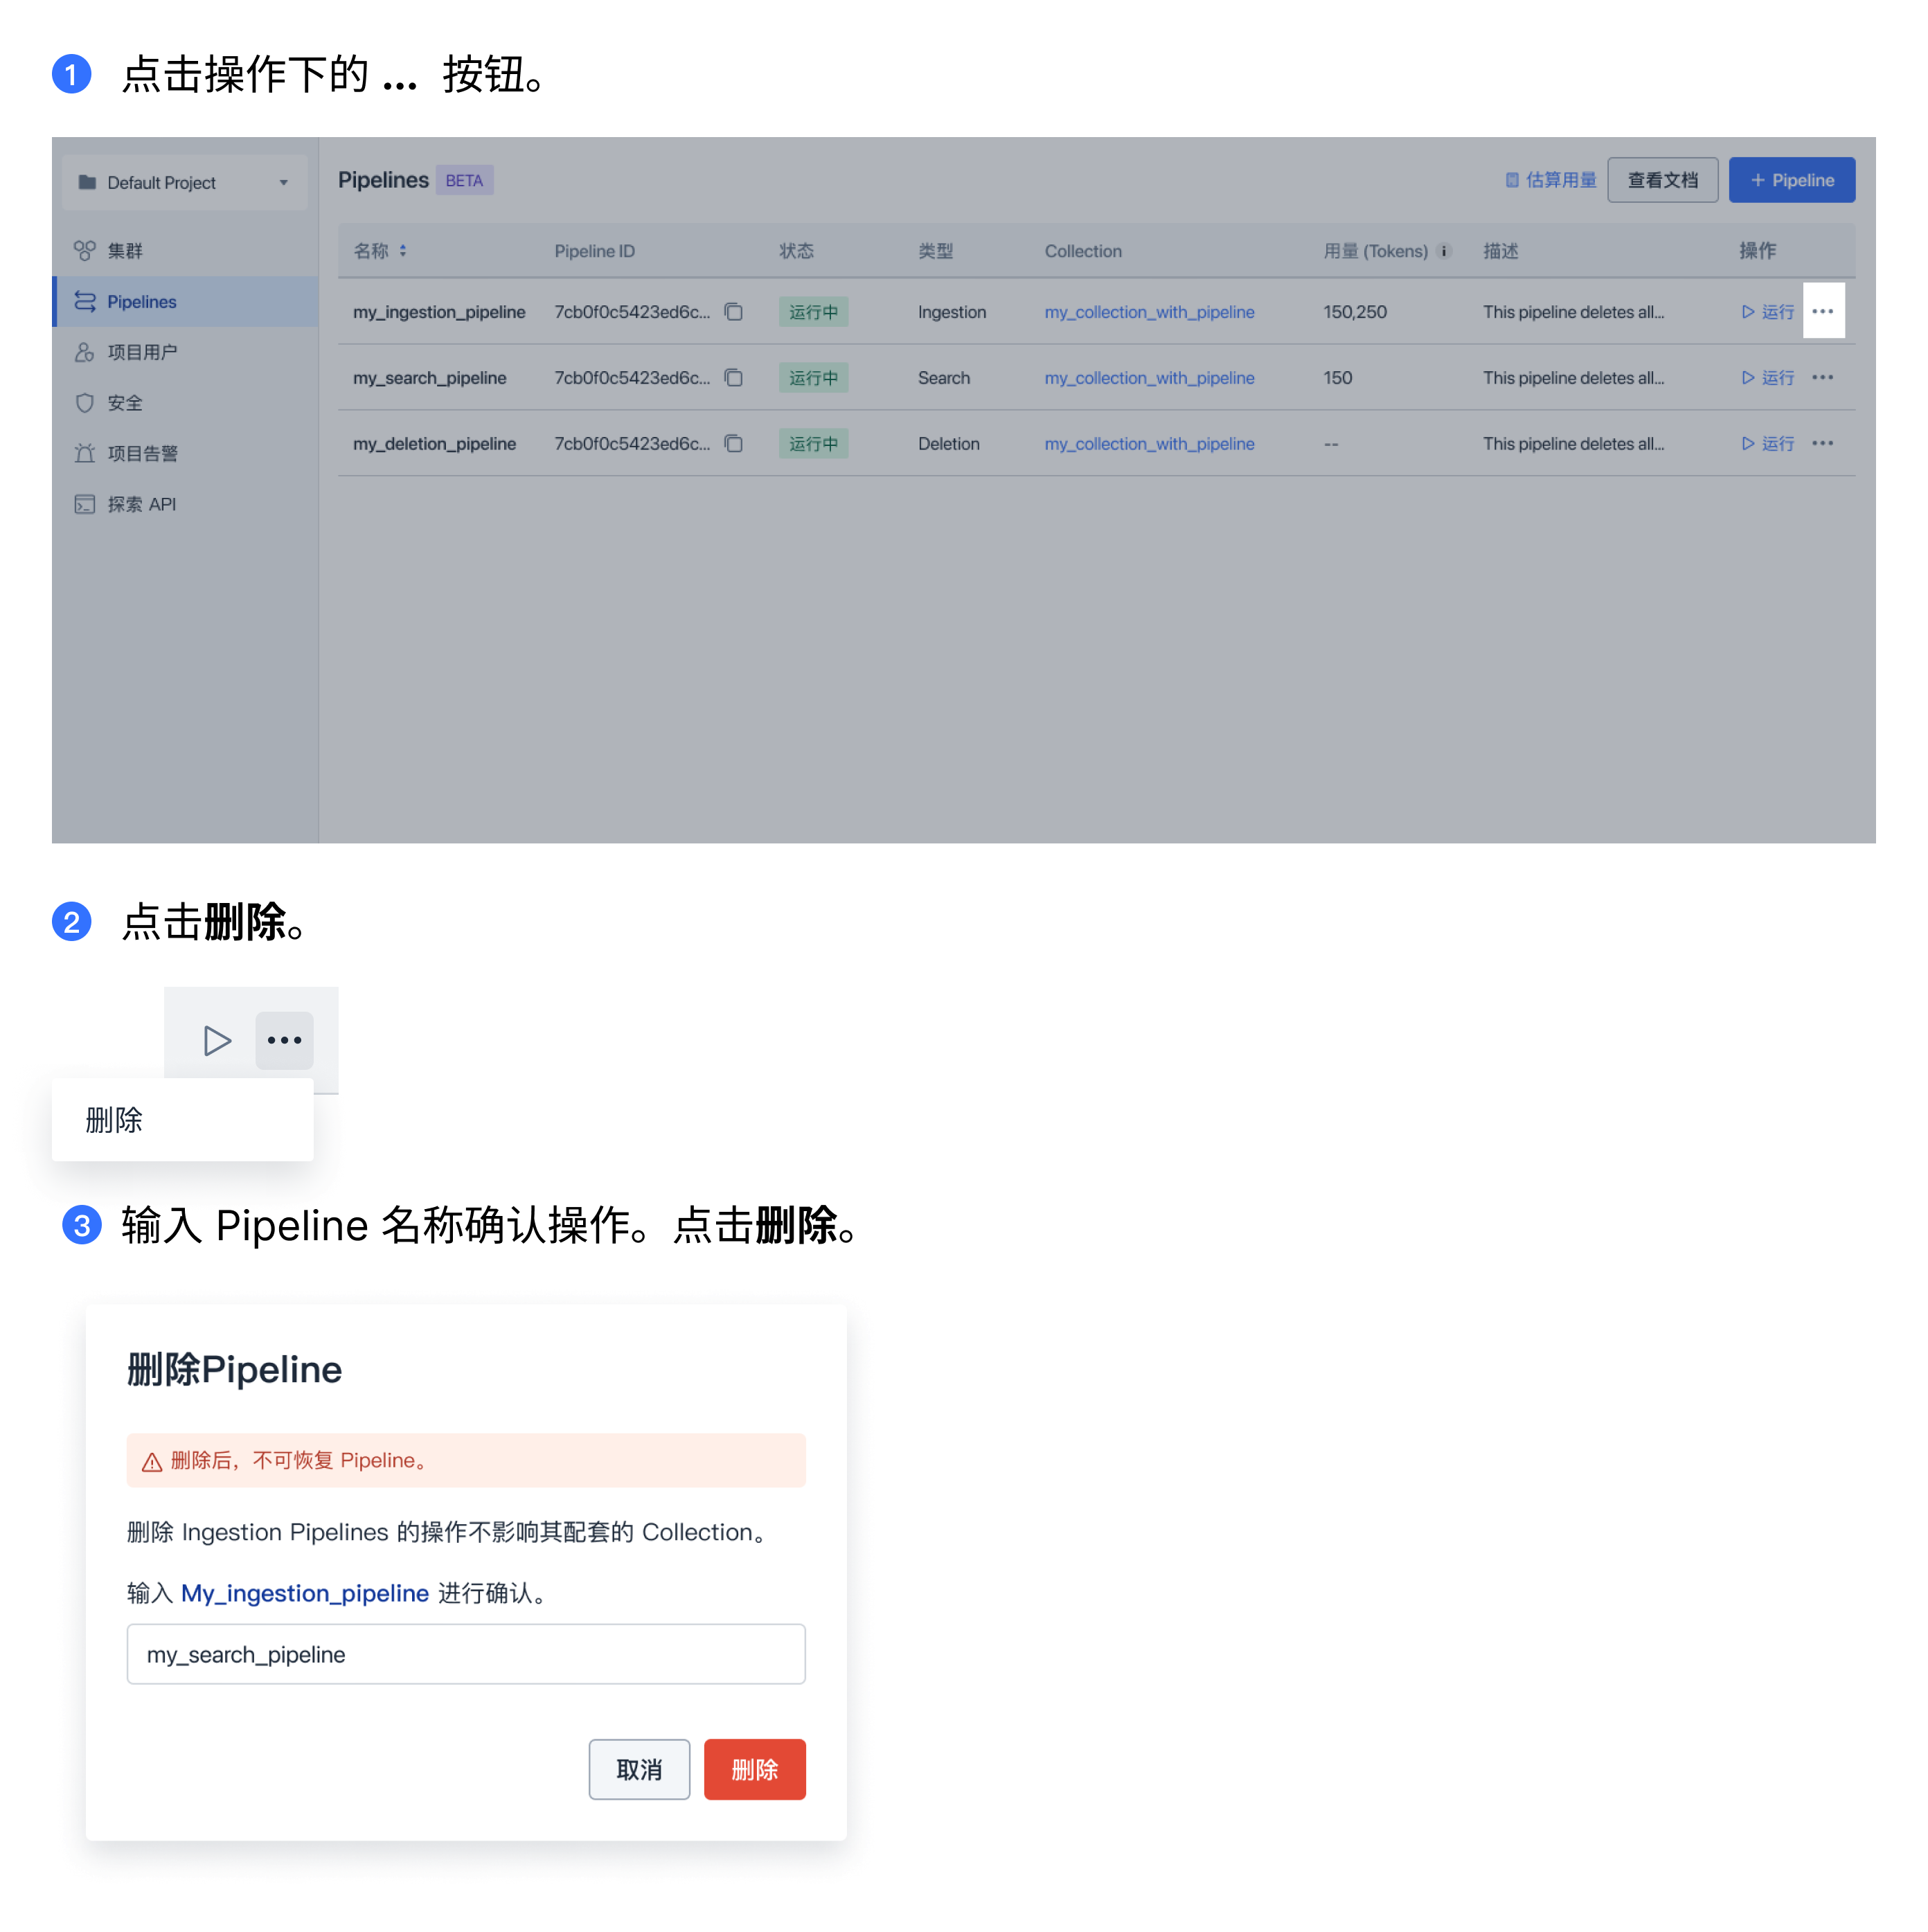Open collection link in my_ingestion_pipeline row

1149,312
